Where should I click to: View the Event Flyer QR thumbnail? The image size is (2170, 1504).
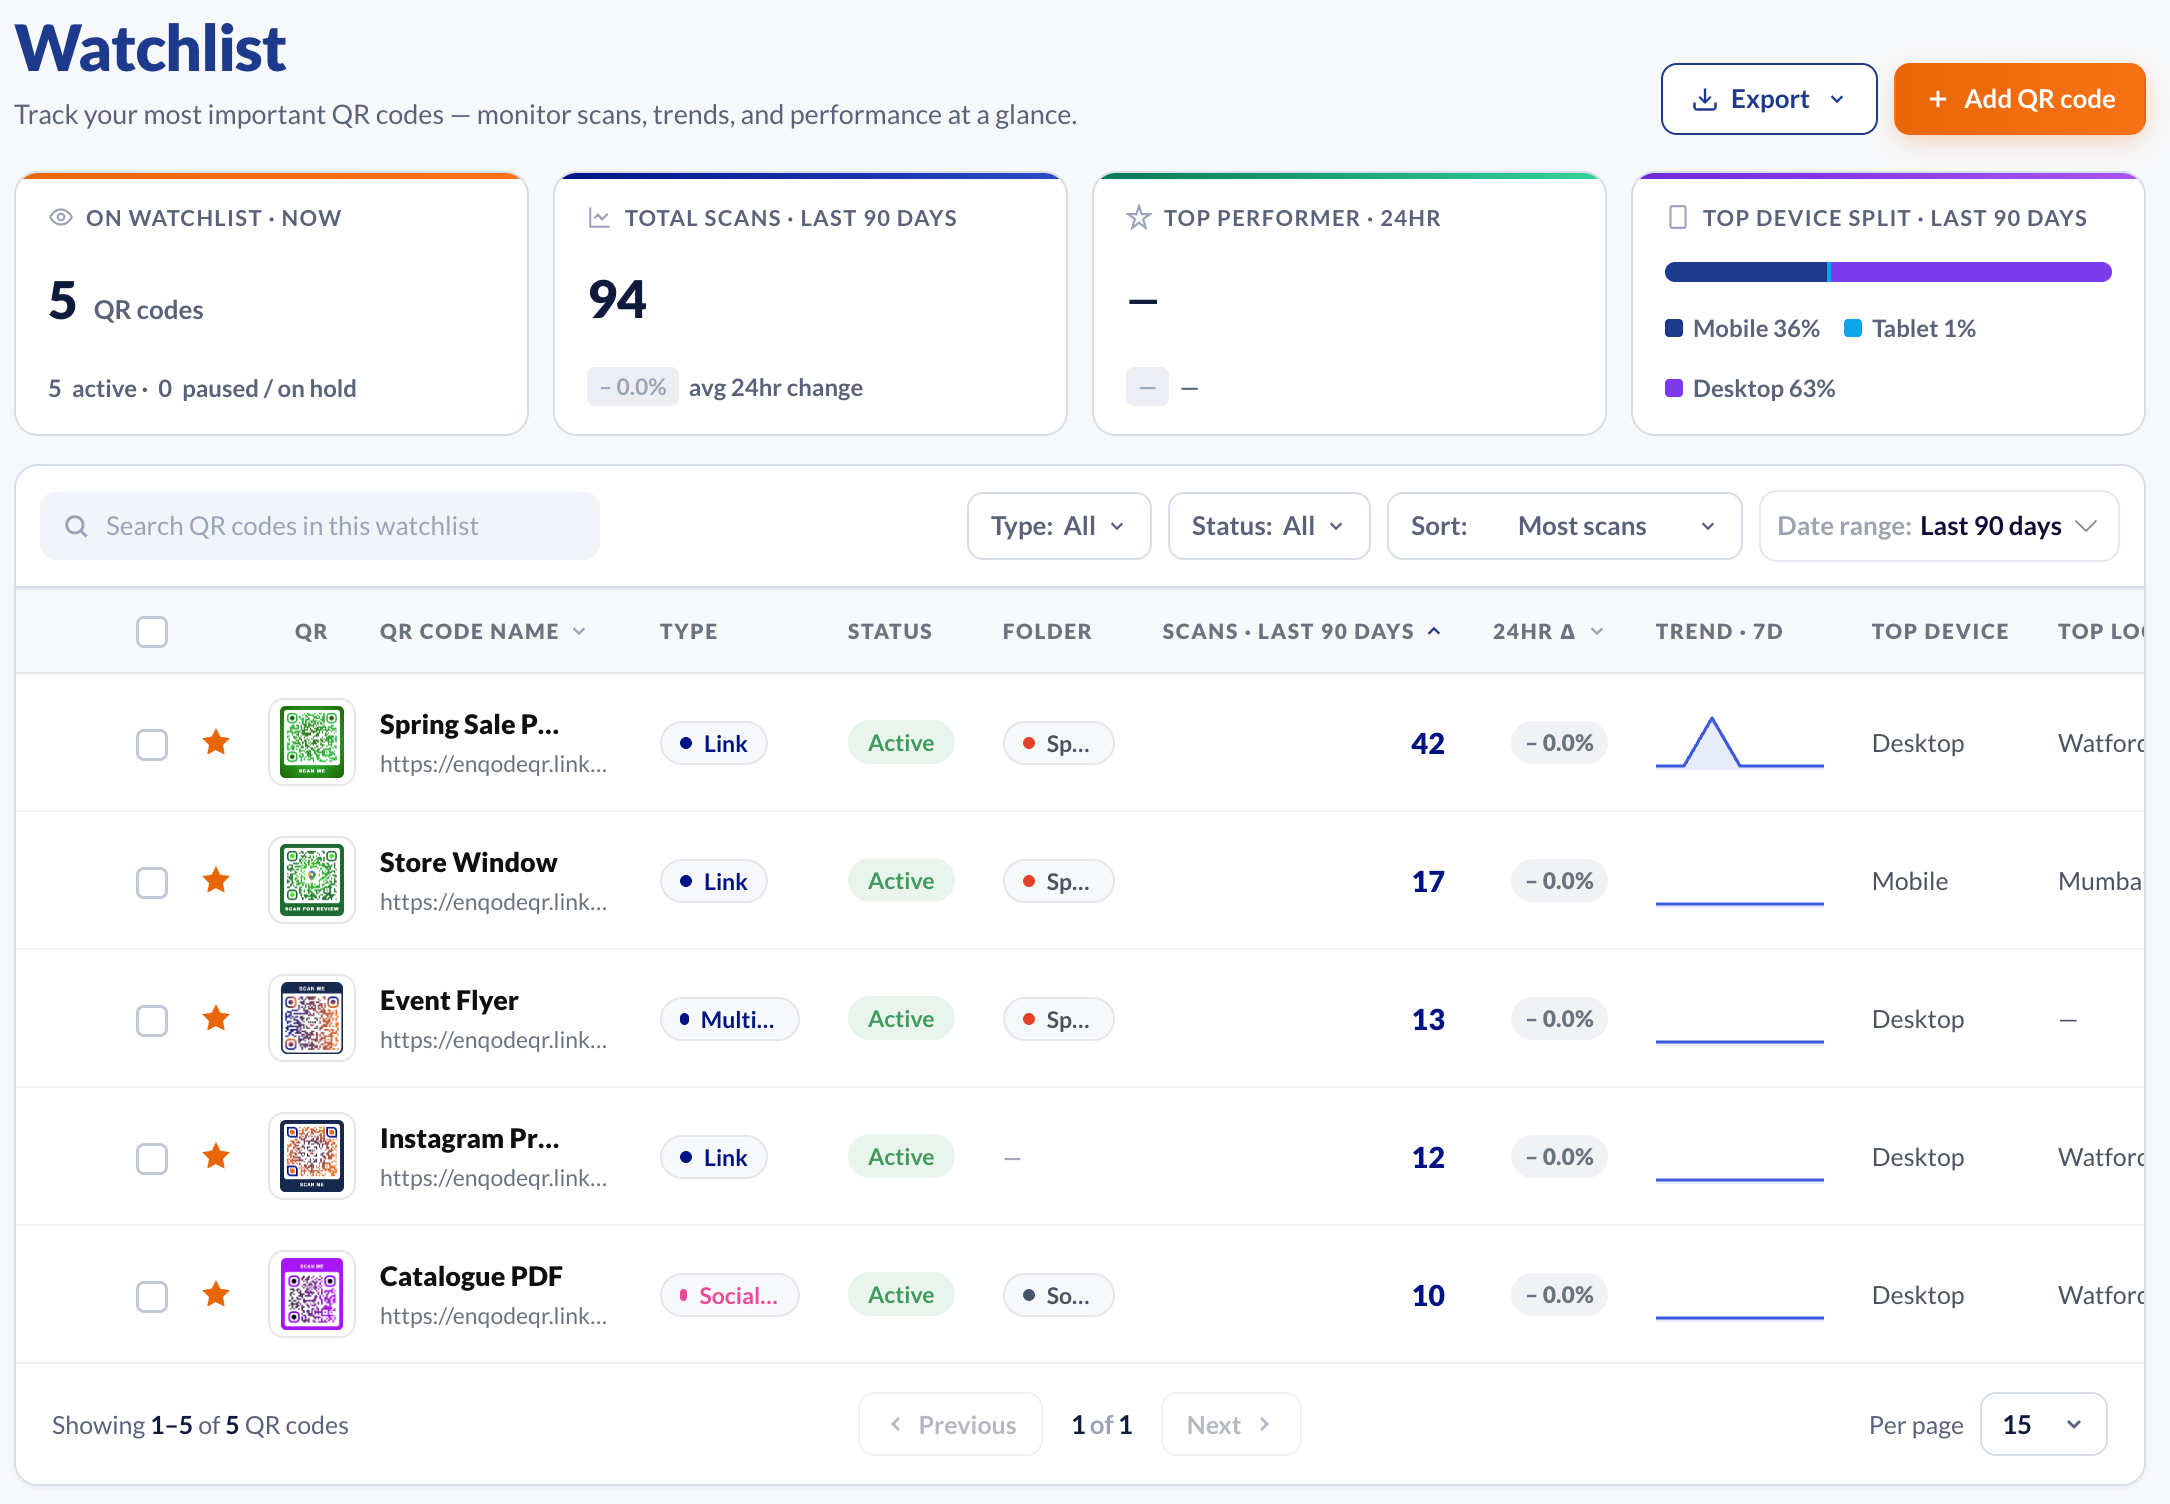coord(312,1018)
